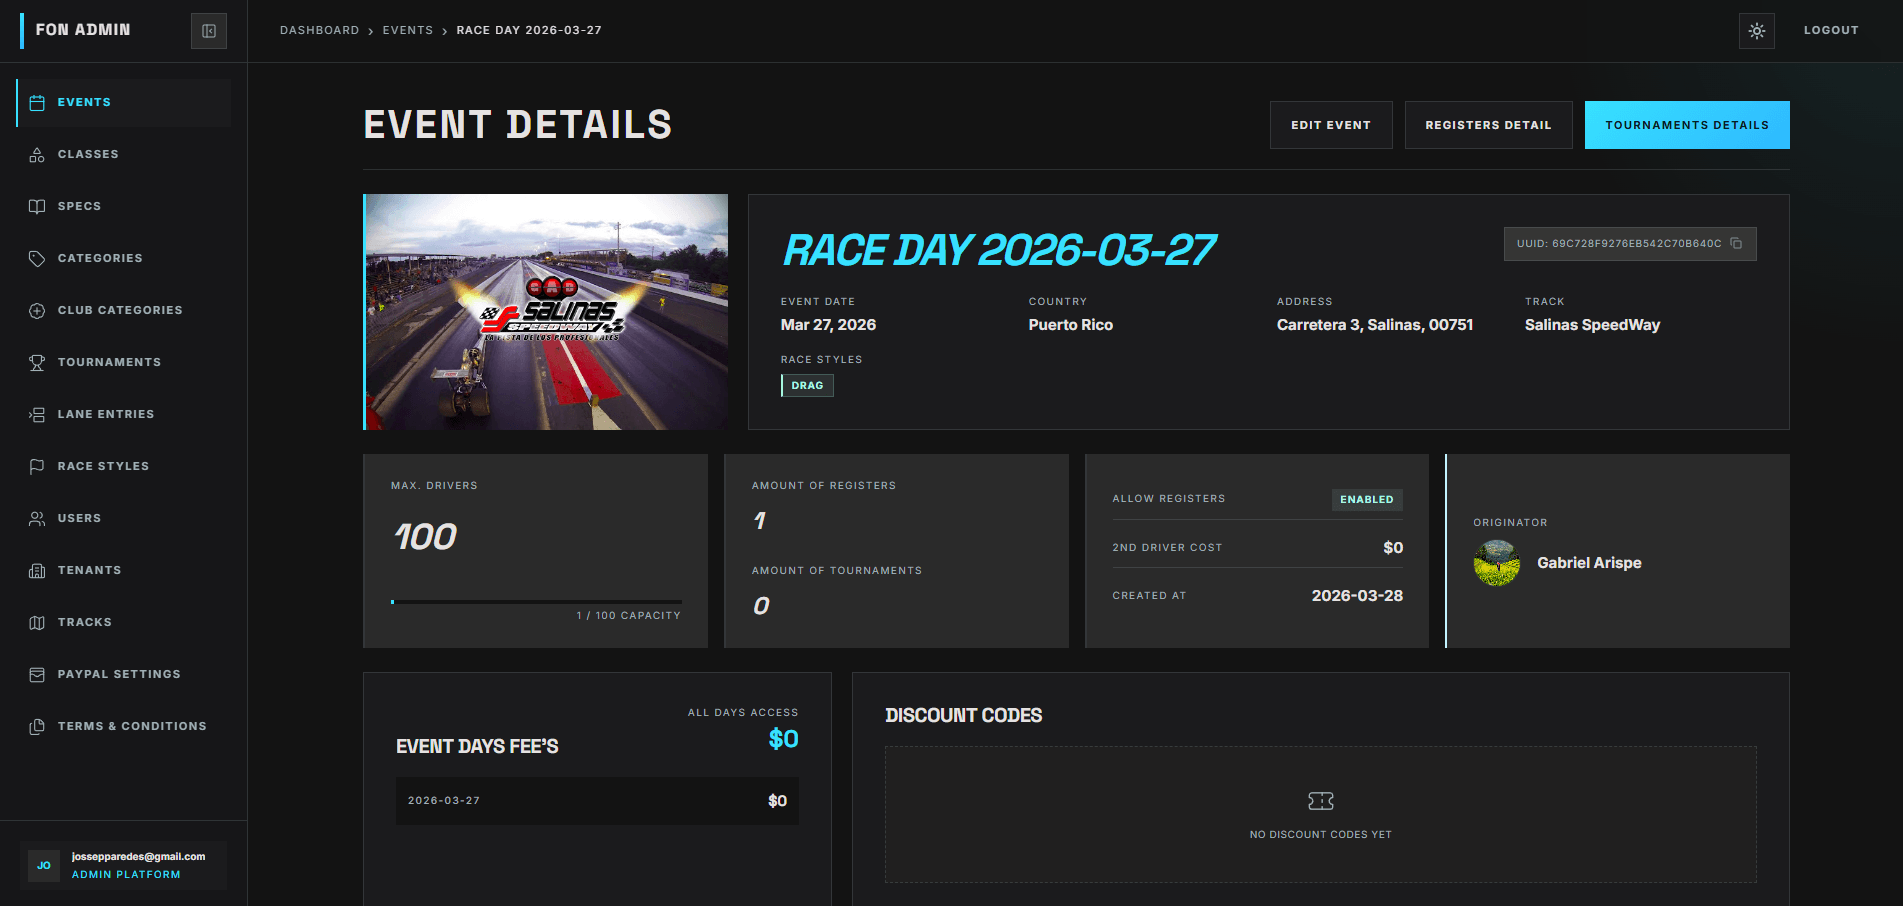
Task: Log out using the Logout link
Action: coord(1831,31)
